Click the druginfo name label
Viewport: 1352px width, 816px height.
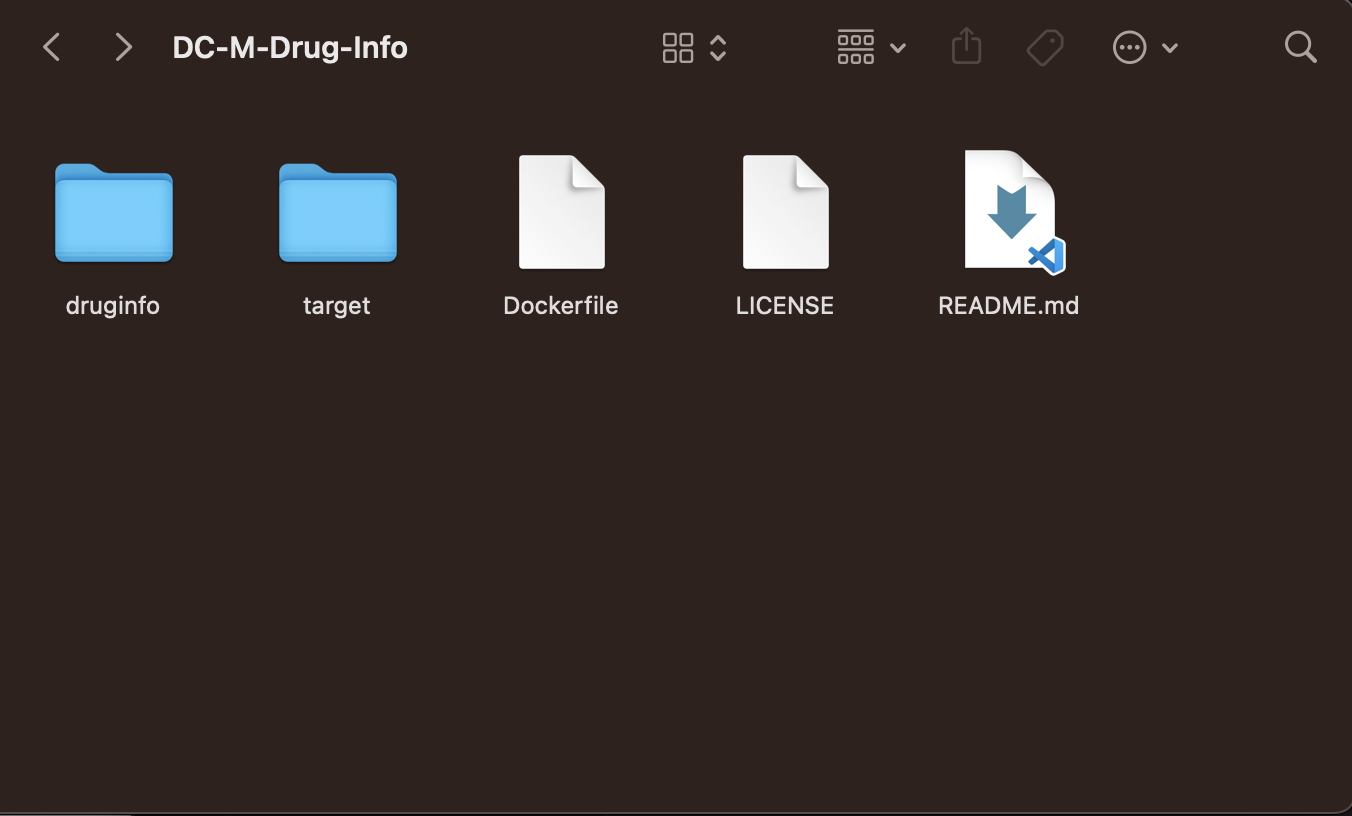[113, 305]
